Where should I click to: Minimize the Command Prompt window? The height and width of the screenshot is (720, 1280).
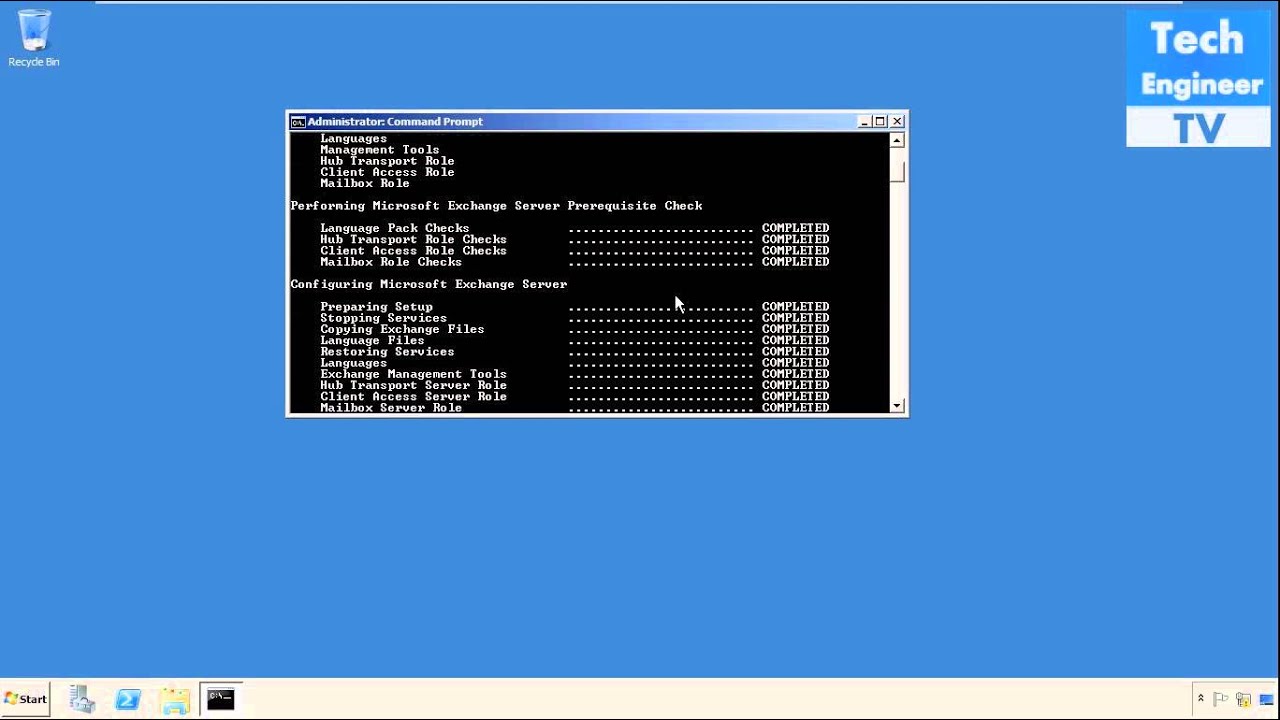point(864,121)
